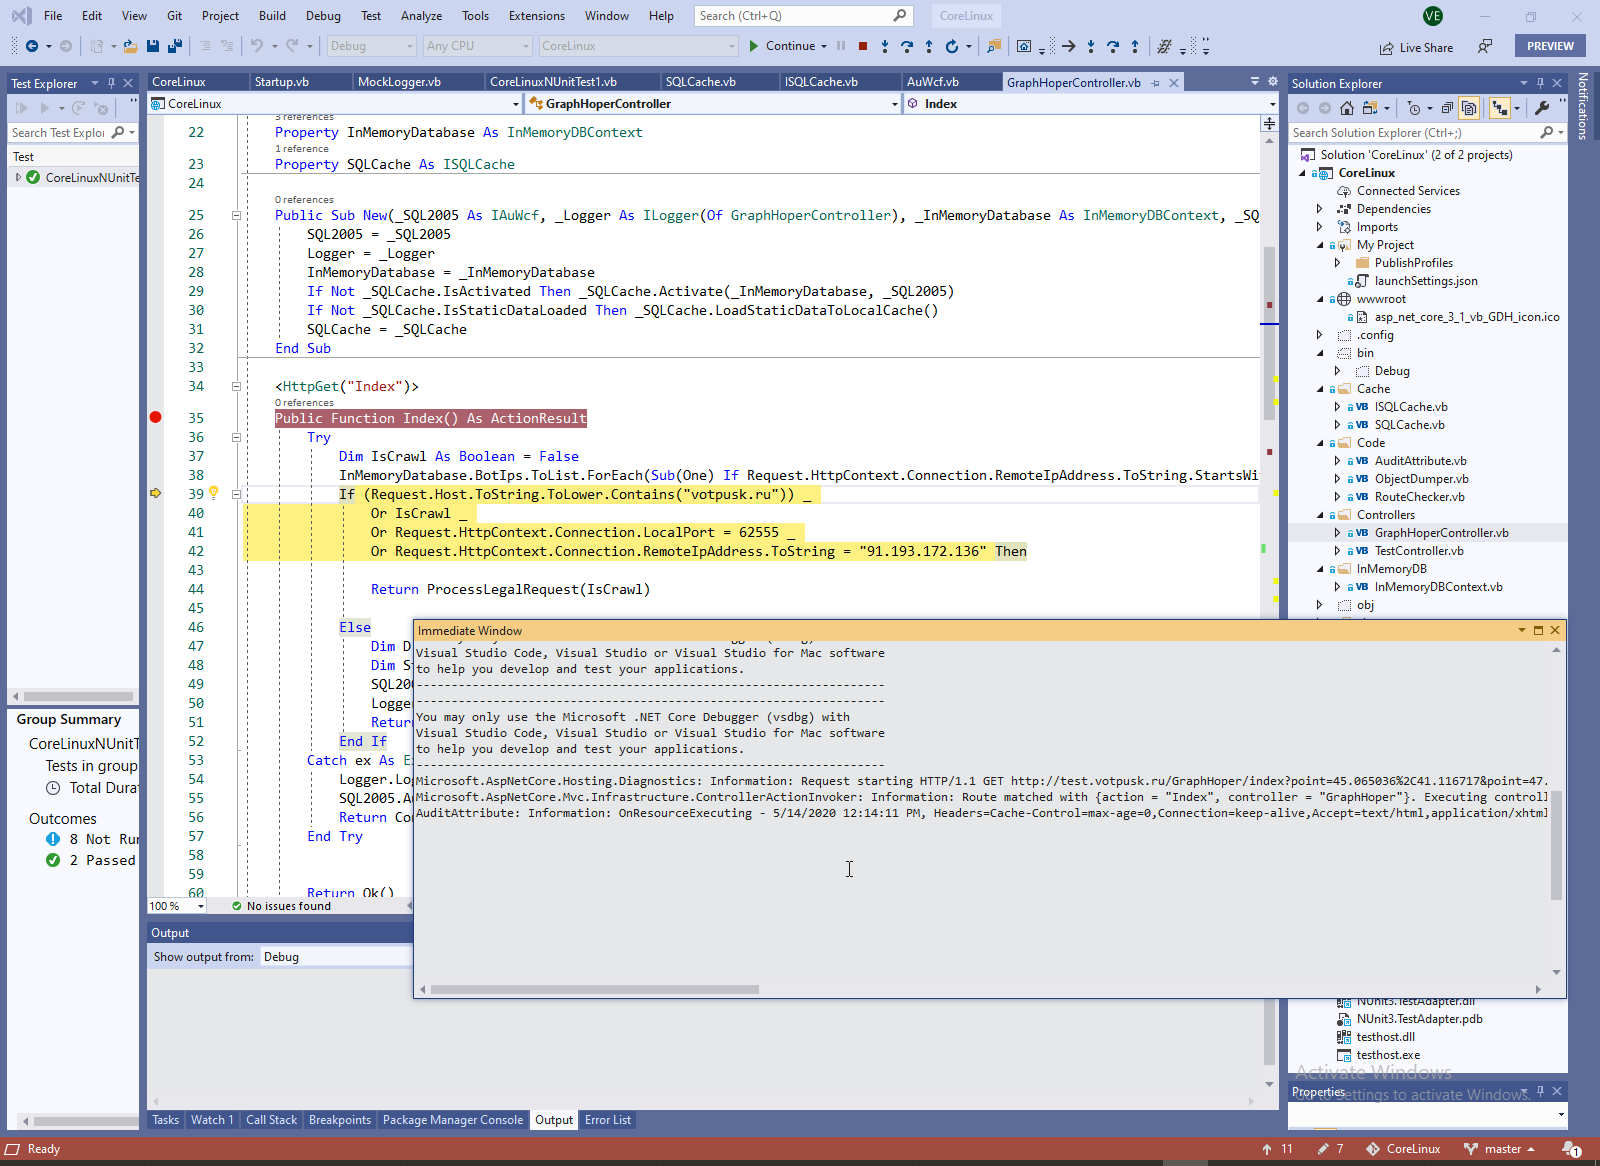This screenshot has height=1166, width=1600.
Task: Switch to the Error List tab
Action: click(x=607, y=1120)
